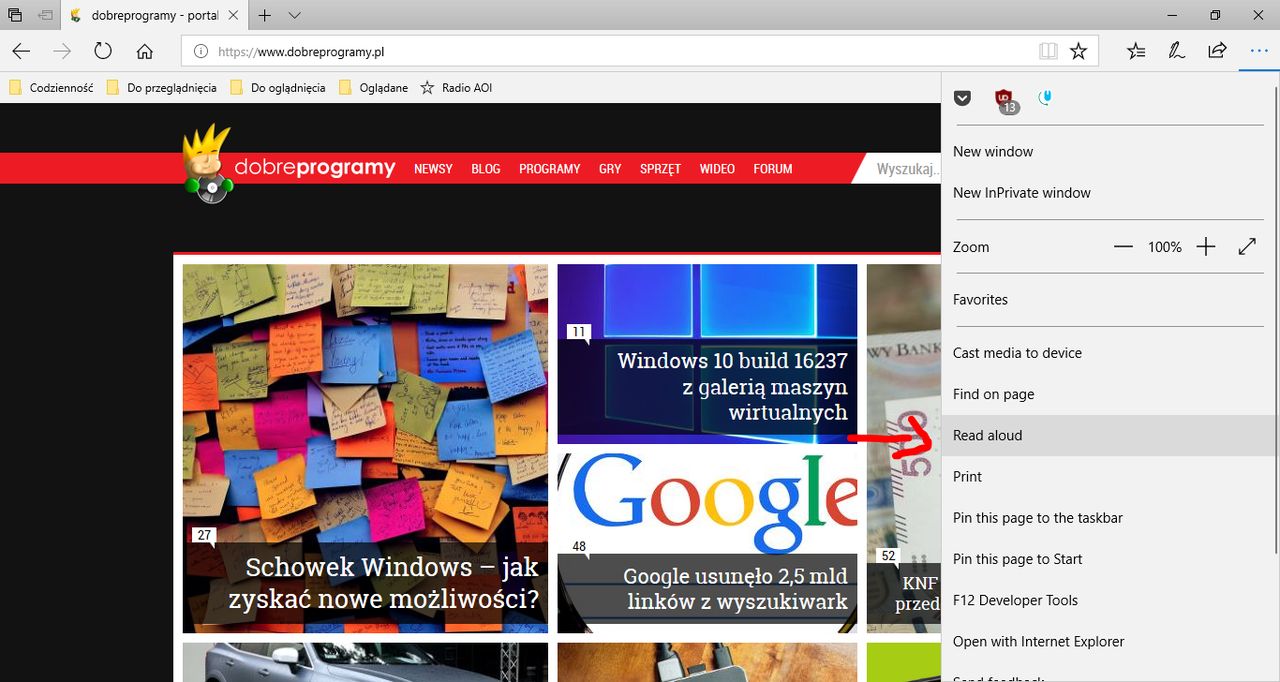
Task: Open the FORUM site section
Action: click(773, 169)
